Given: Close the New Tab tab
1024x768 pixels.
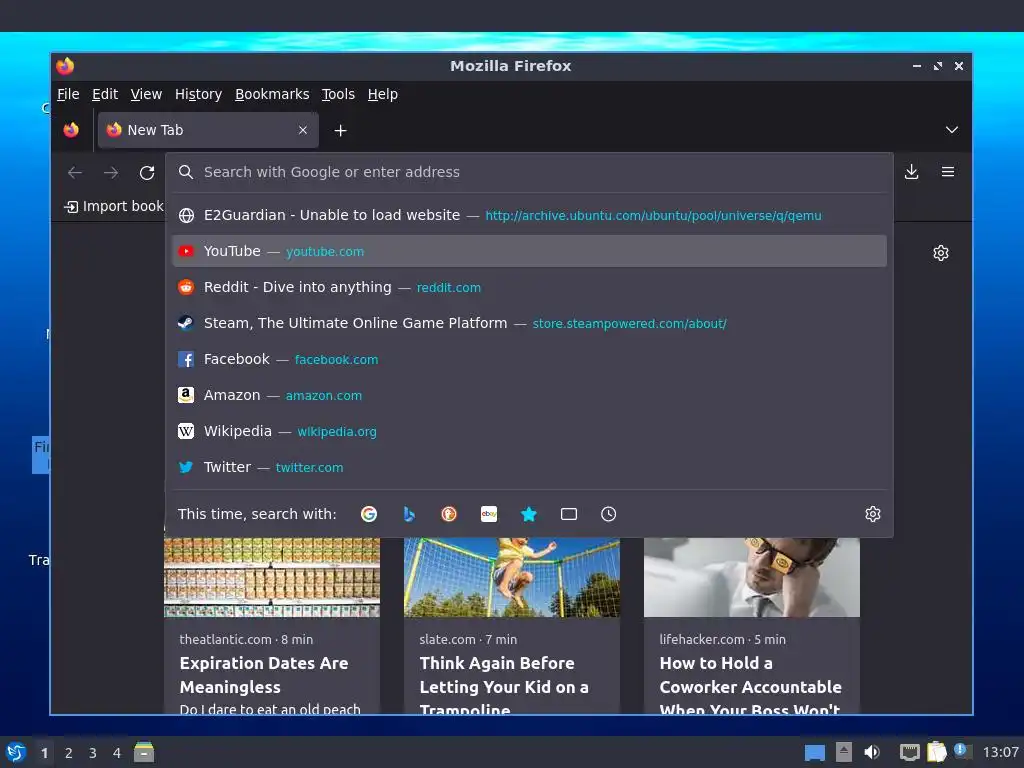Looking at the screenshot, I should pos(302,130).
